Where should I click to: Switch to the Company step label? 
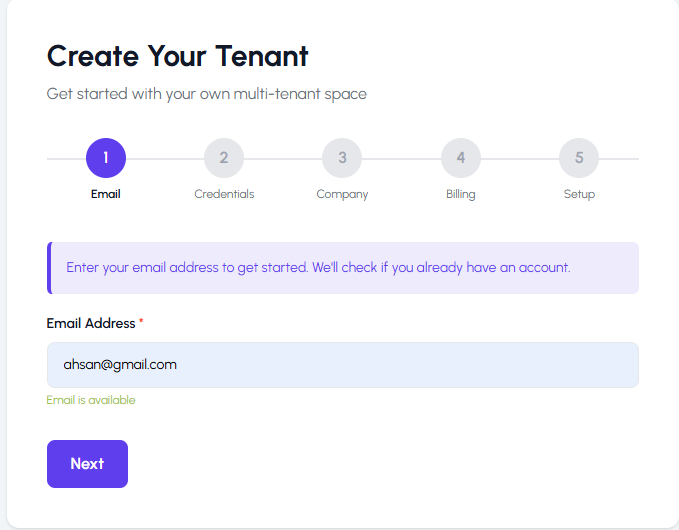pos(342,194)
